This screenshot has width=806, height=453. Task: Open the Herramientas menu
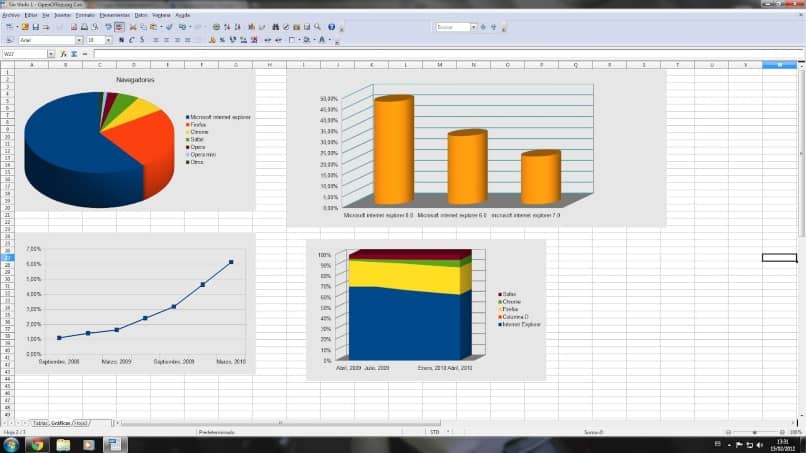(115, 15)
